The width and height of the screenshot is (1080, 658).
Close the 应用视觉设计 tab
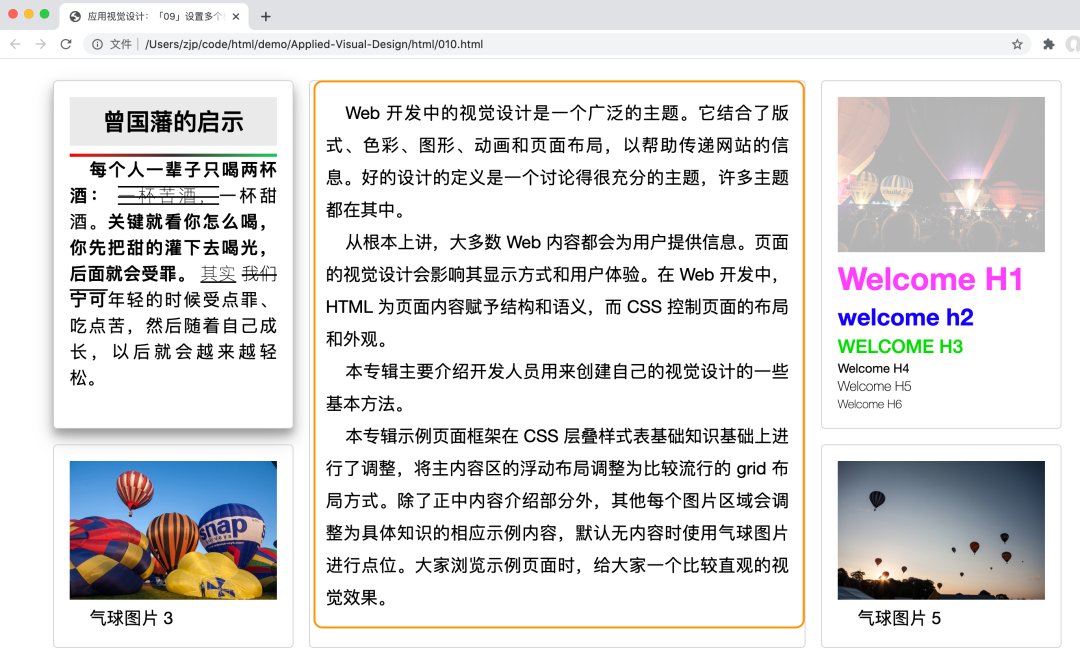point(236,17)
